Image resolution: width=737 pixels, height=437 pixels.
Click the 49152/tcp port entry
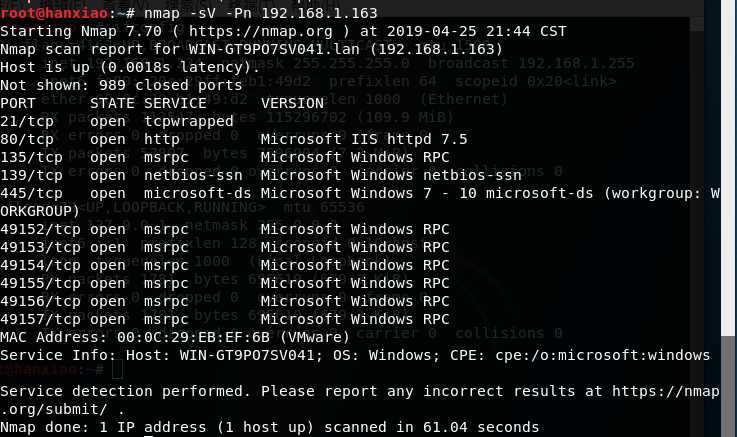tap(40, 229)
